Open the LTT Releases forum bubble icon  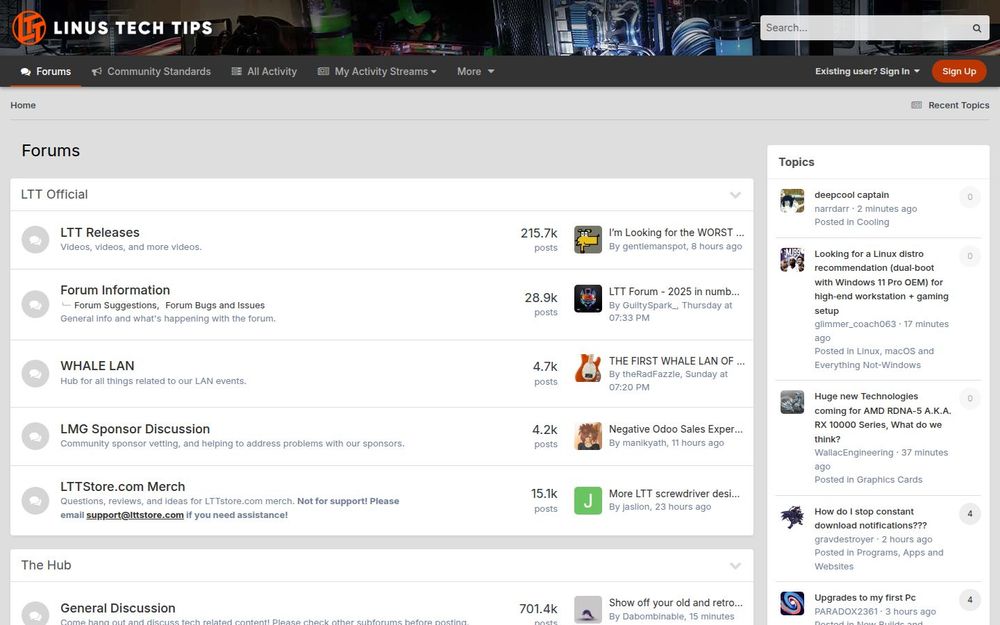tap(35, 240)
